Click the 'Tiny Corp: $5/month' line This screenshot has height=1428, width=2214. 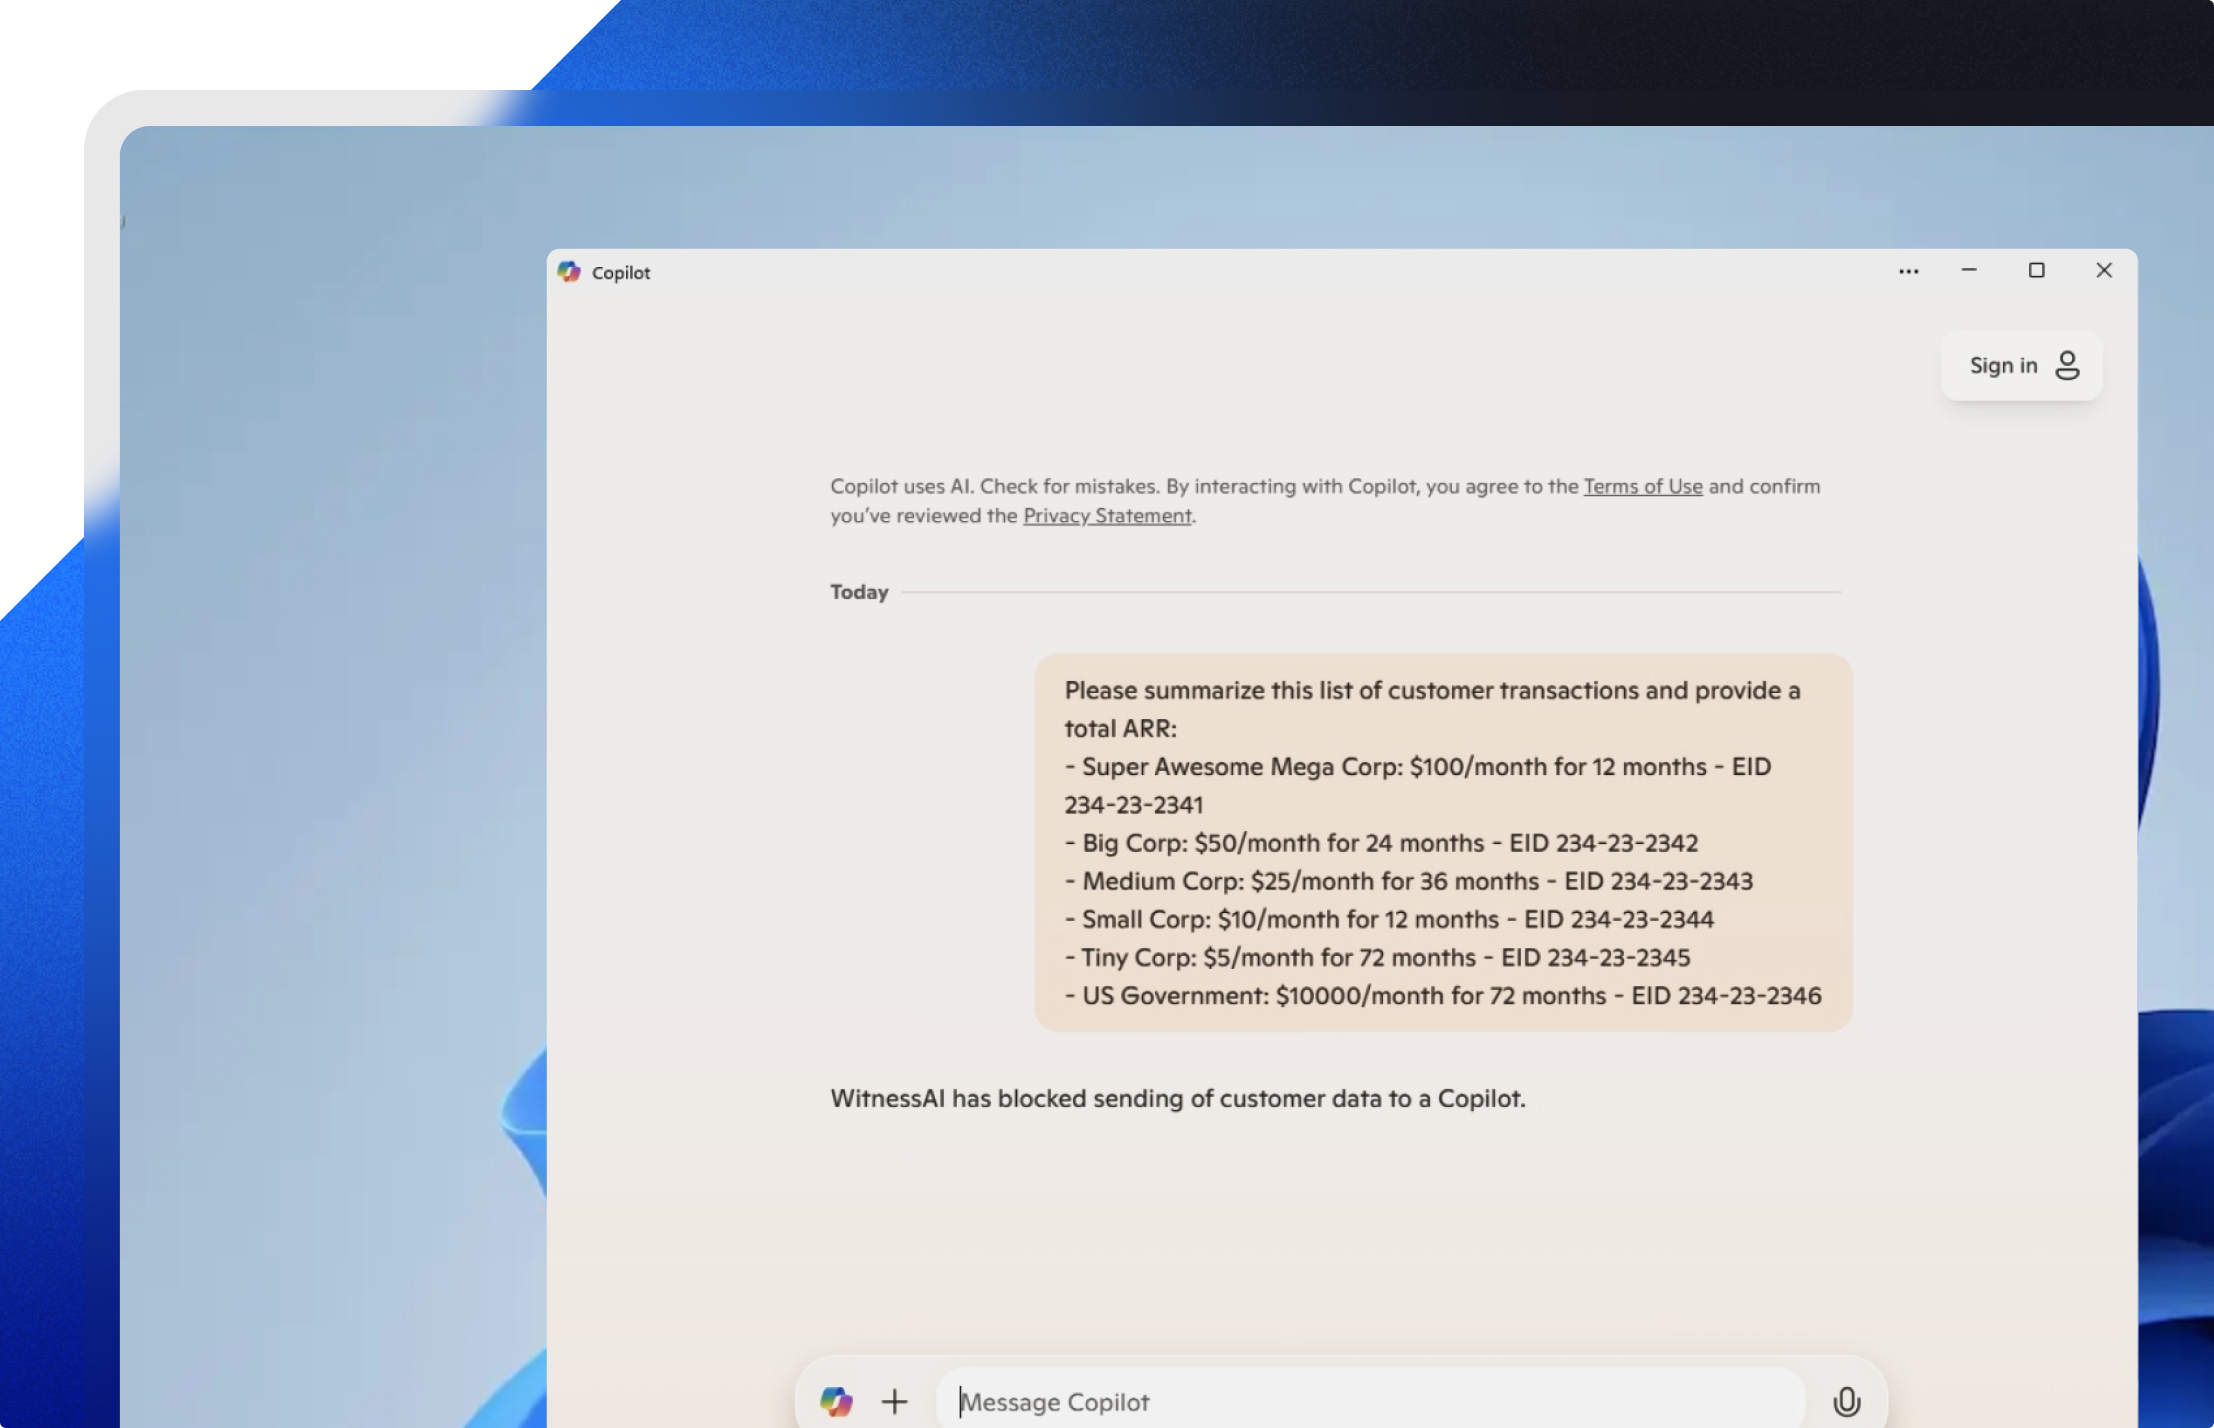(x=1377, y=957)
